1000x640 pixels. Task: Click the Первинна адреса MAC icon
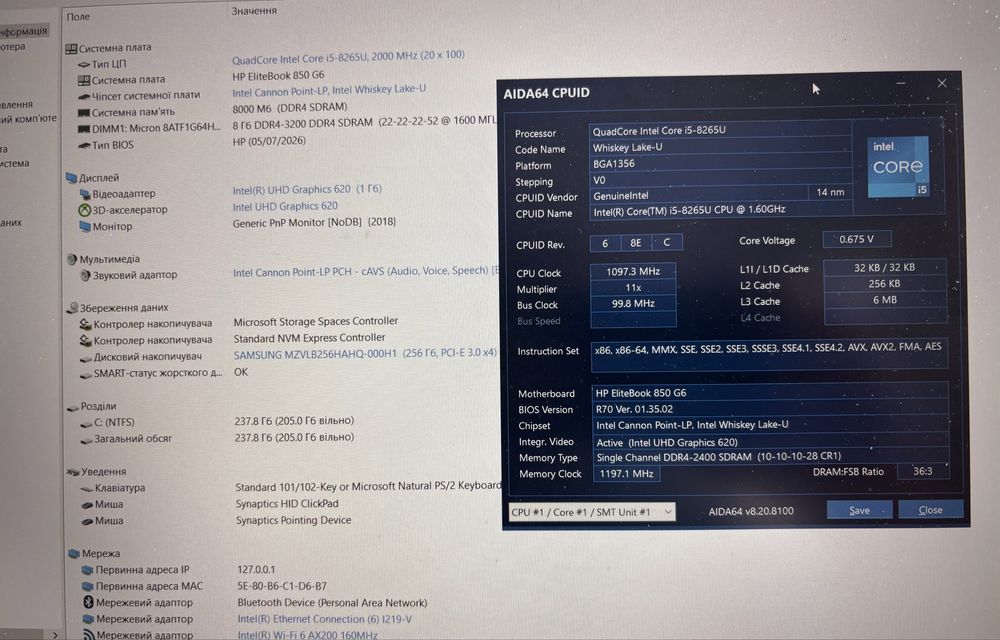point(88,586)
